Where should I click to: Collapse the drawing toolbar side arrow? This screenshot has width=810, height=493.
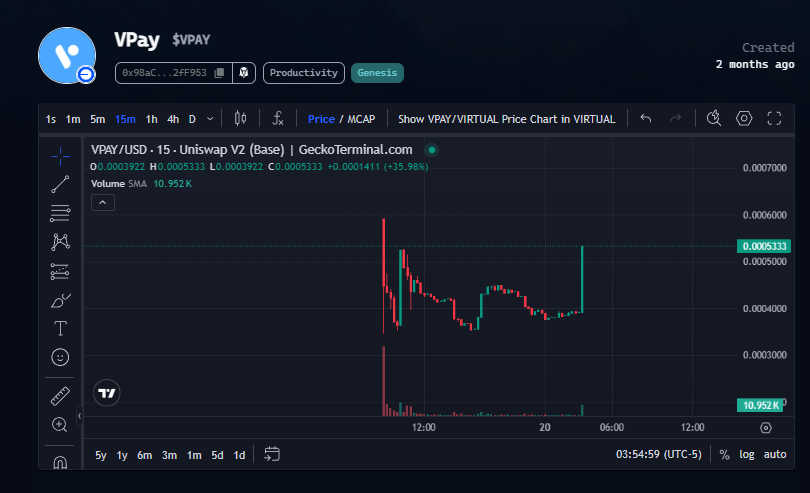79,415
